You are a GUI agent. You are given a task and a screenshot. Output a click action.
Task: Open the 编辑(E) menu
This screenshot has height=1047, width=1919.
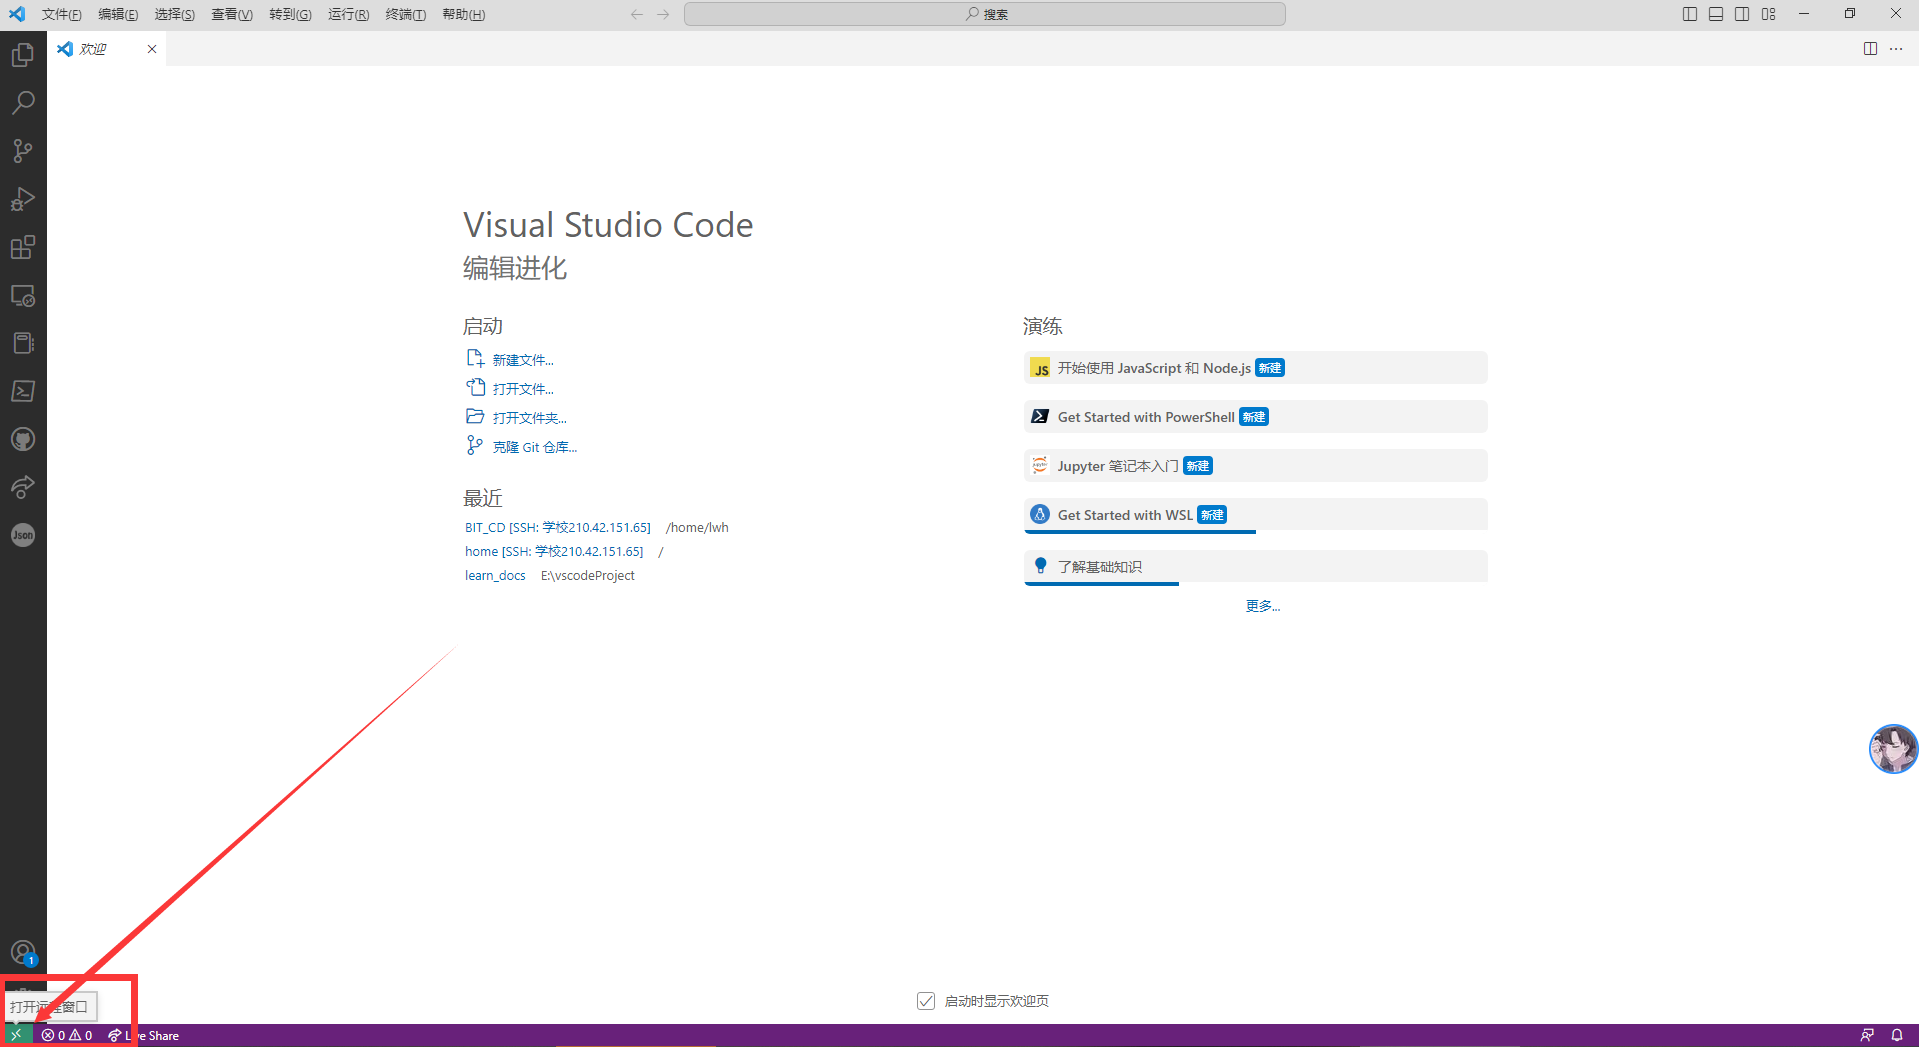[x=118, y=14]
